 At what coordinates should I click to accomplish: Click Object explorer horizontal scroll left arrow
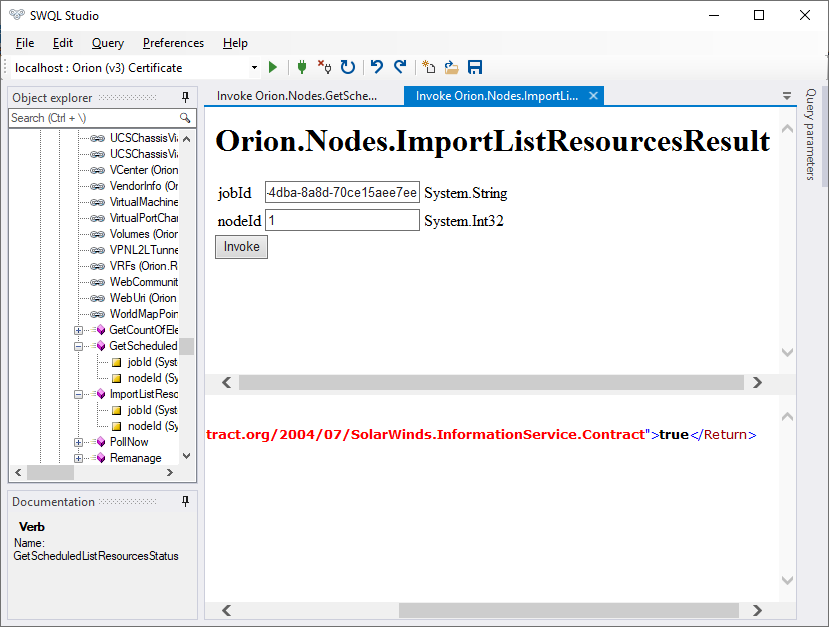point(19,473)
